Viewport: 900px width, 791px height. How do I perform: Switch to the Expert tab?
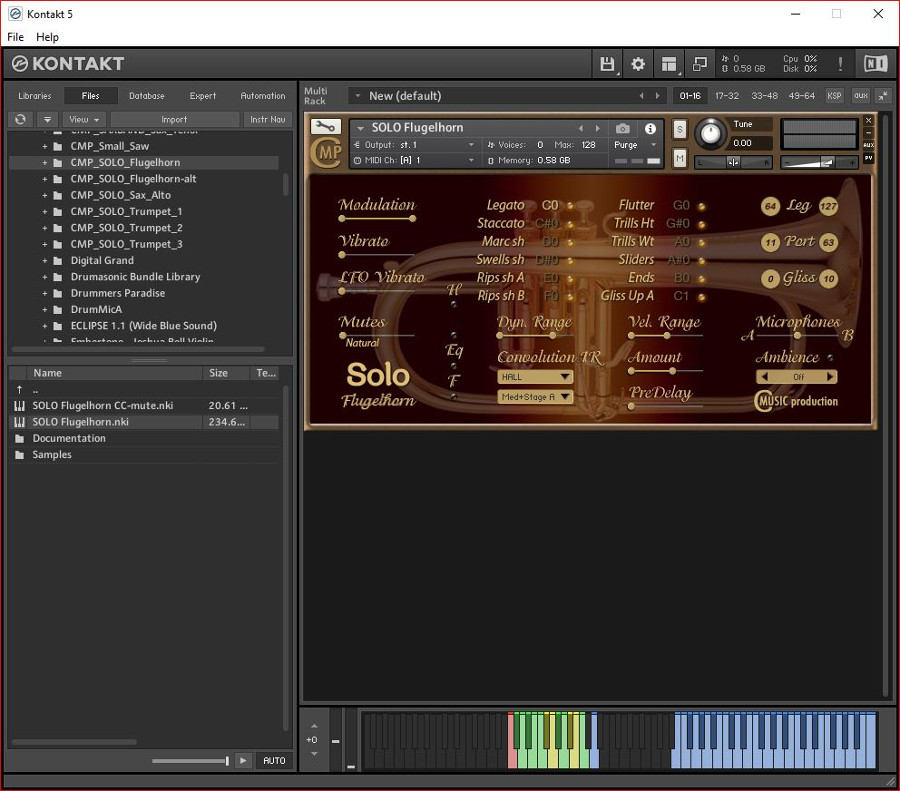click(203, 96)
